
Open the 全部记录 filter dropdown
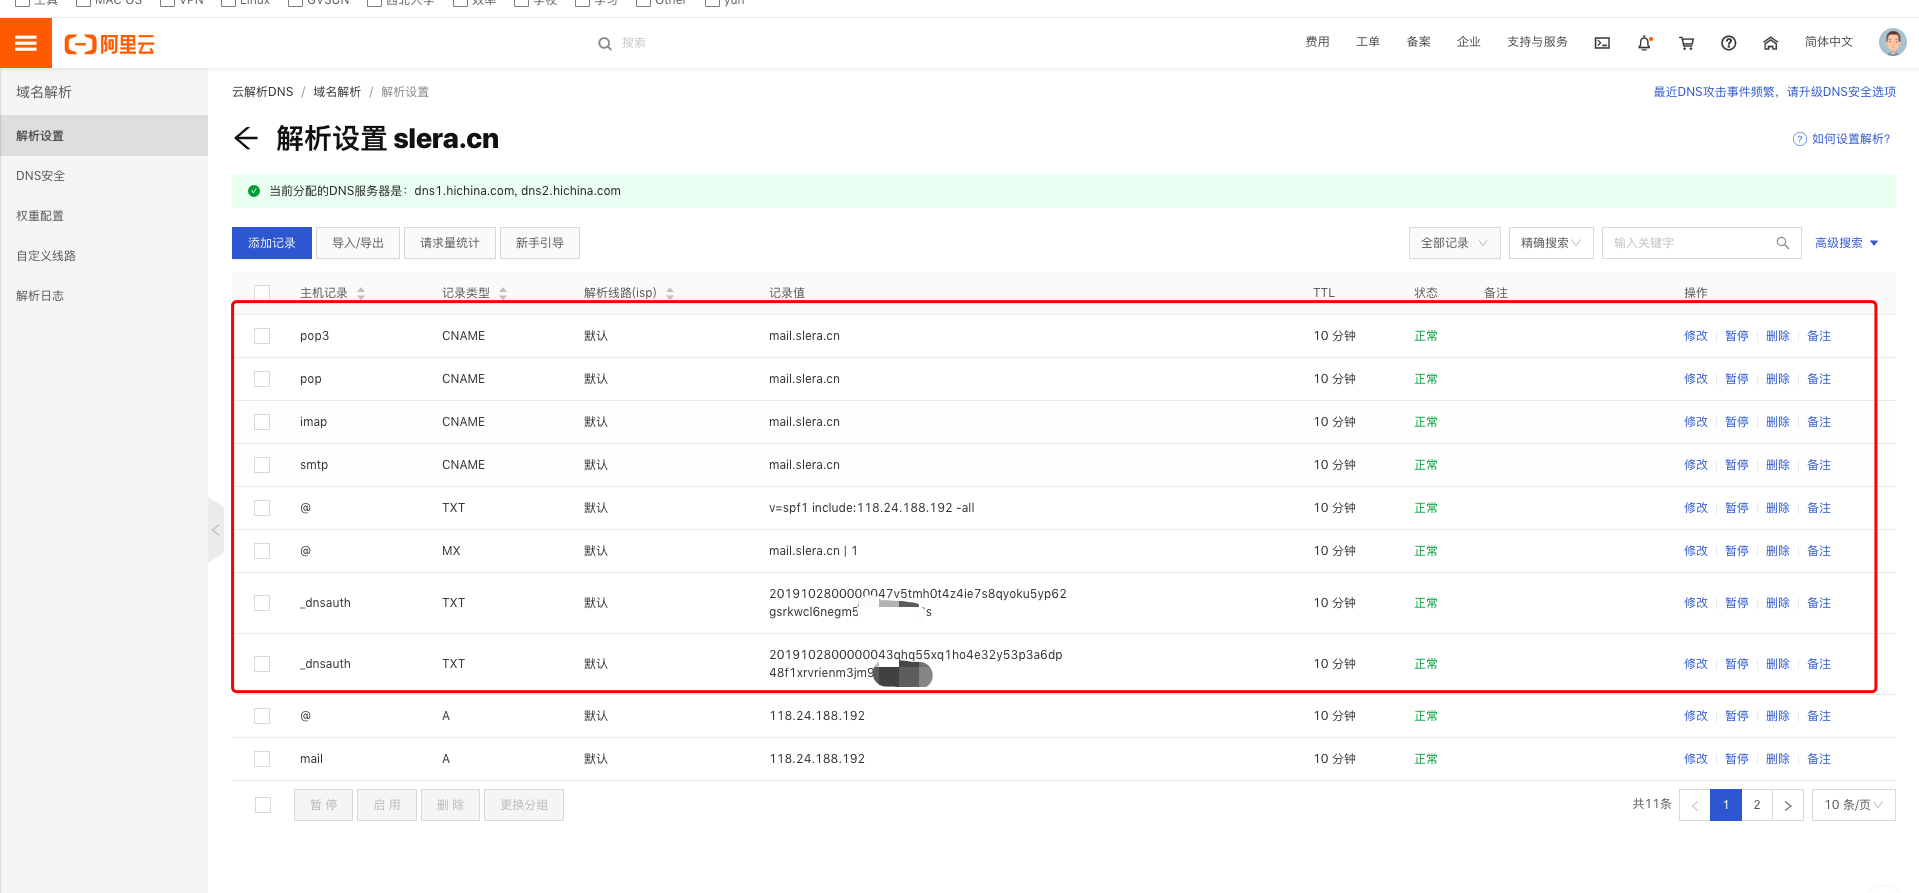(x=1454, y=243)
